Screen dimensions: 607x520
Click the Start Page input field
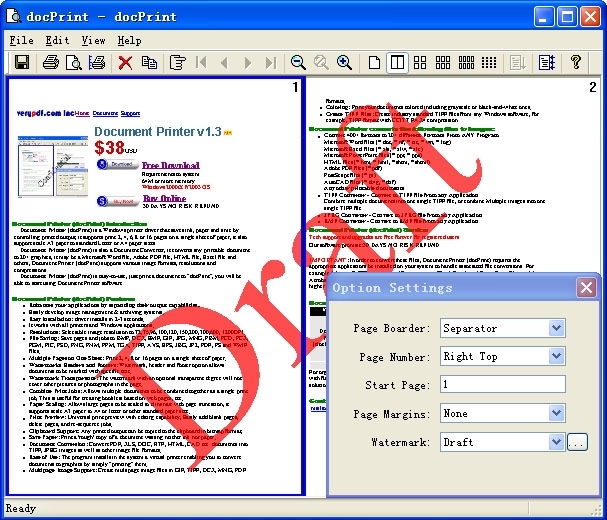[x=502, y=384]
